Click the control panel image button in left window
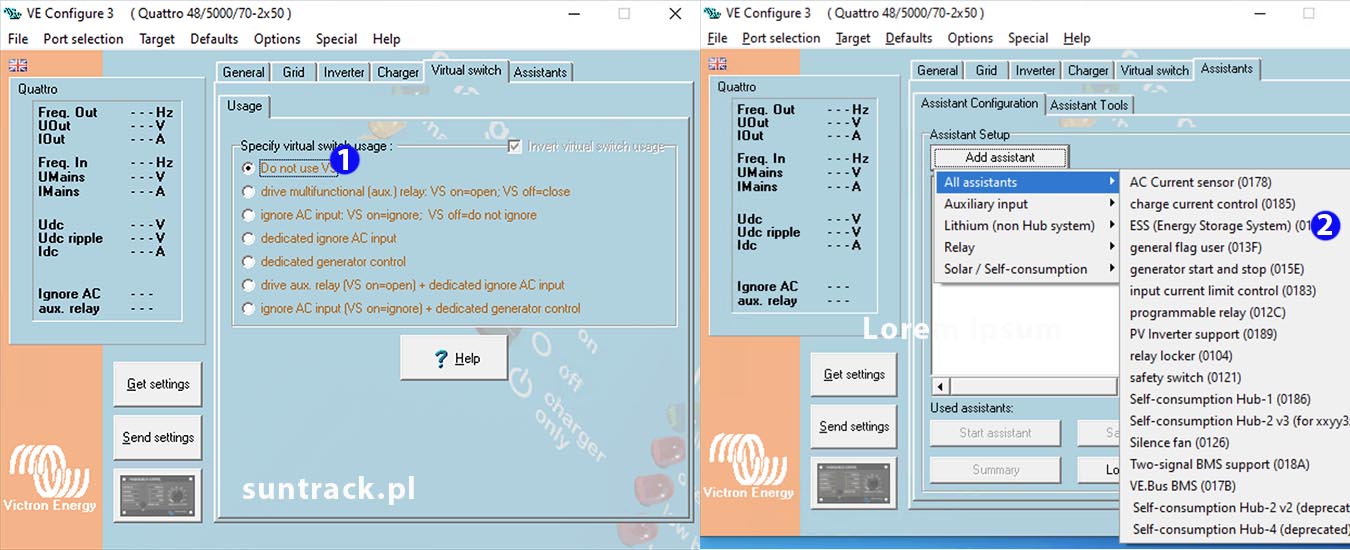 click(160, 495)
